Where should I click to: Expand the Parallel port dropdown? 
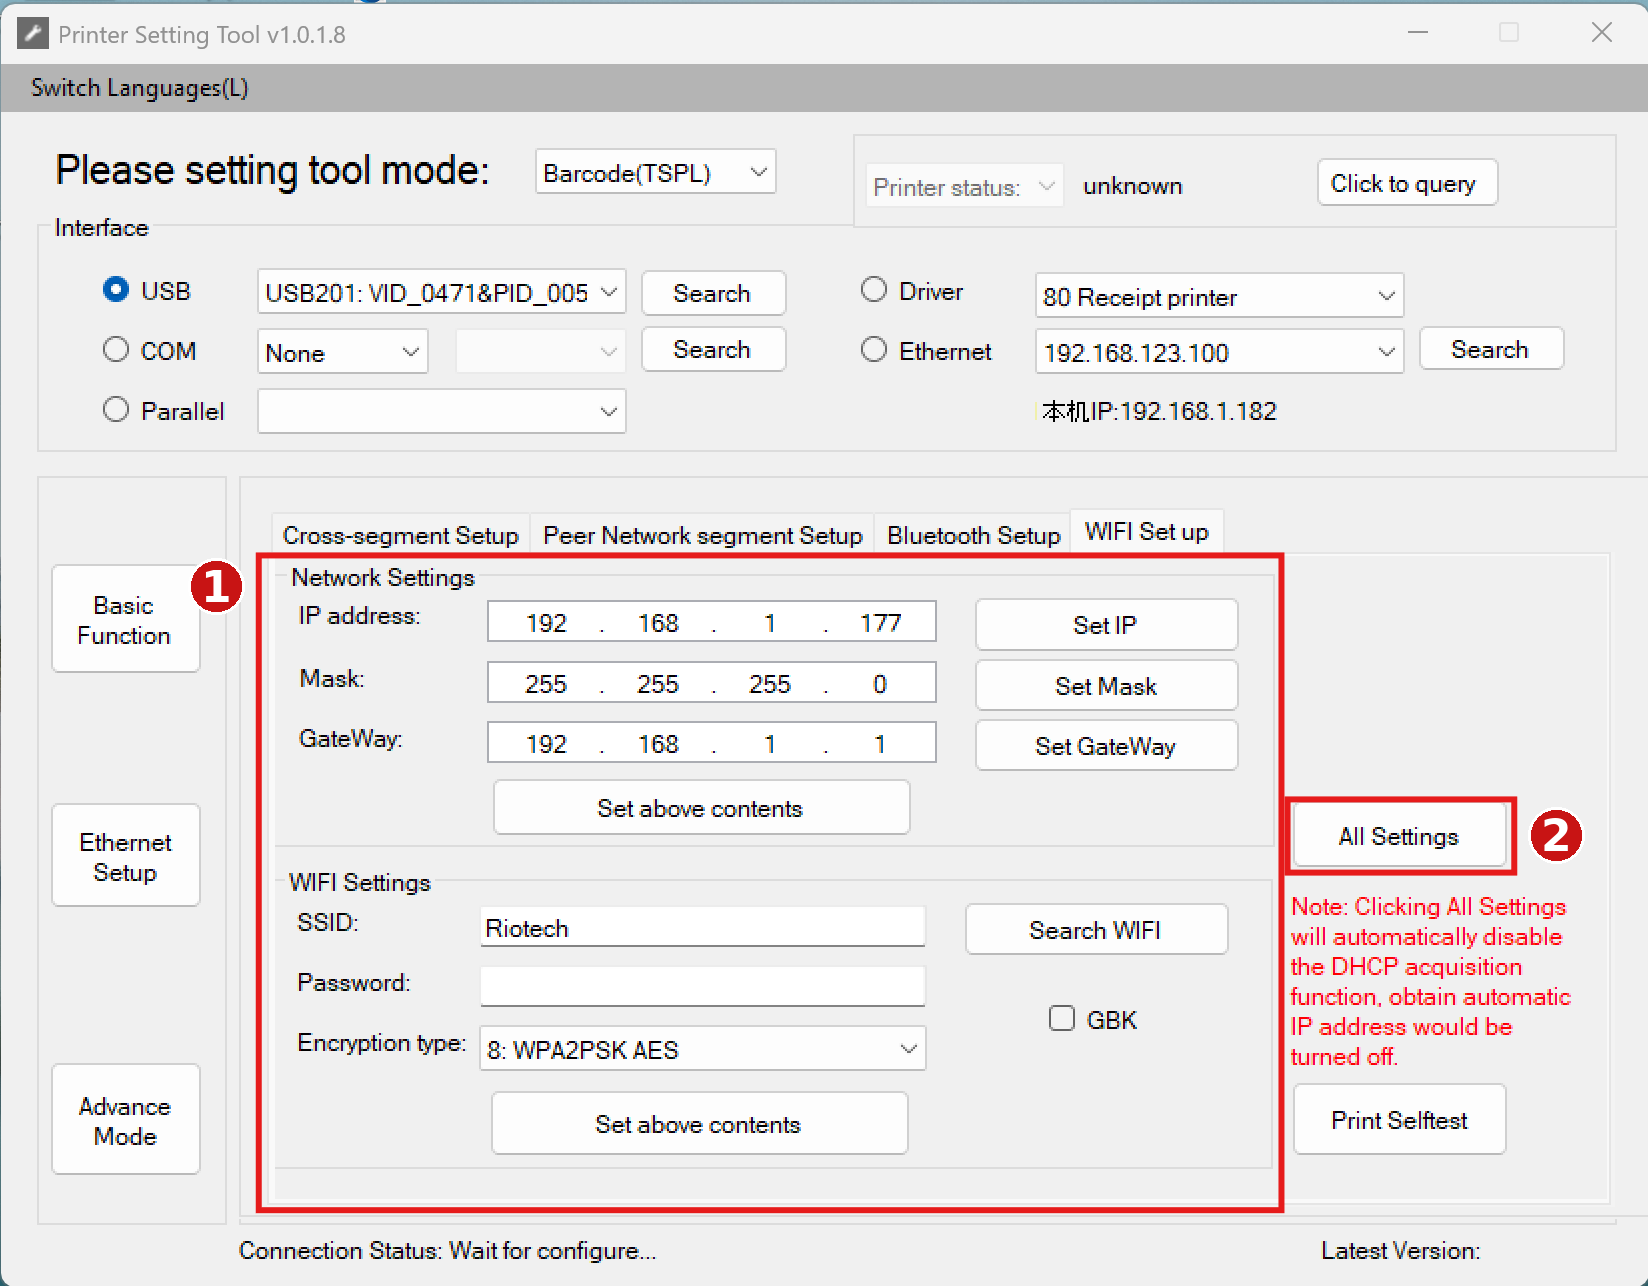(442, 411)
